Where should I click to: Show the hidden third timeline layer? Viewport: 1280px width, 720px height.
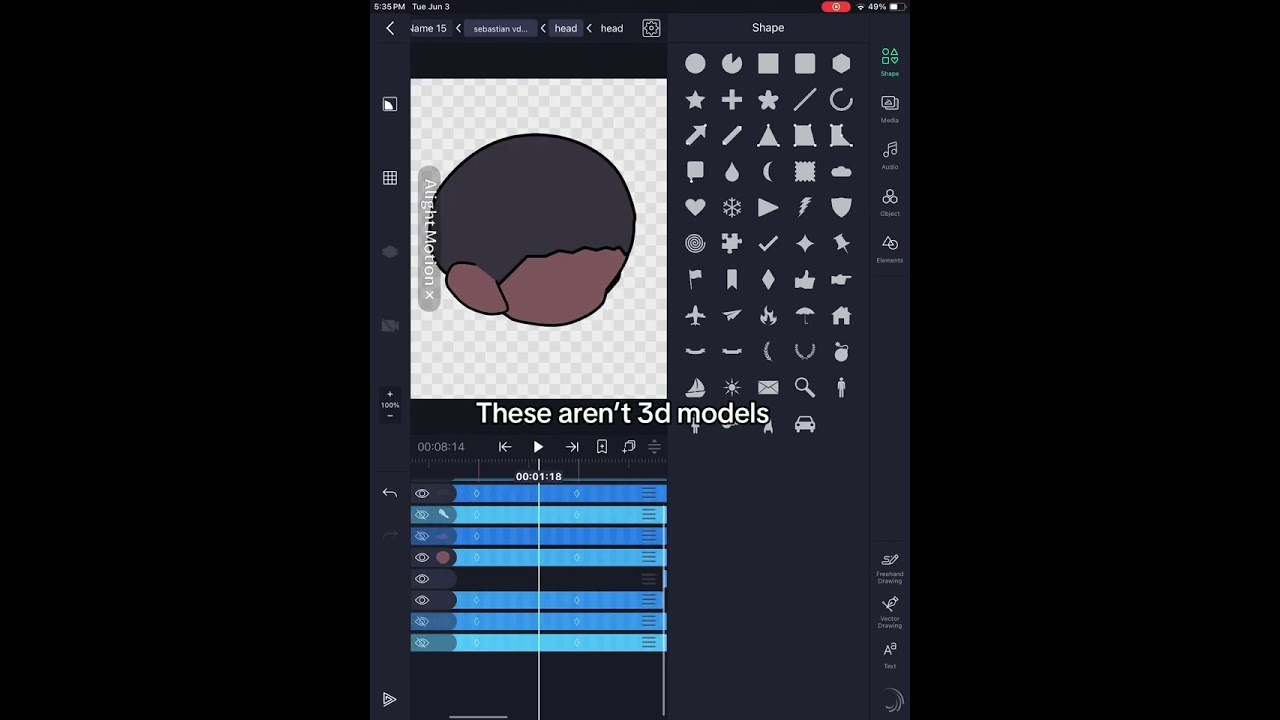click(422, 536)
